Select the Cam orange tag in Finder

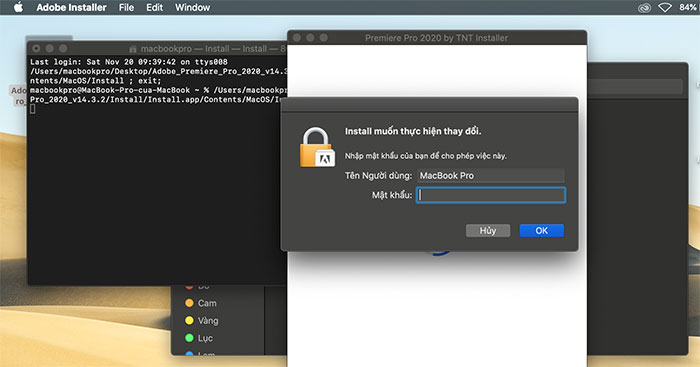pos(201,303)
